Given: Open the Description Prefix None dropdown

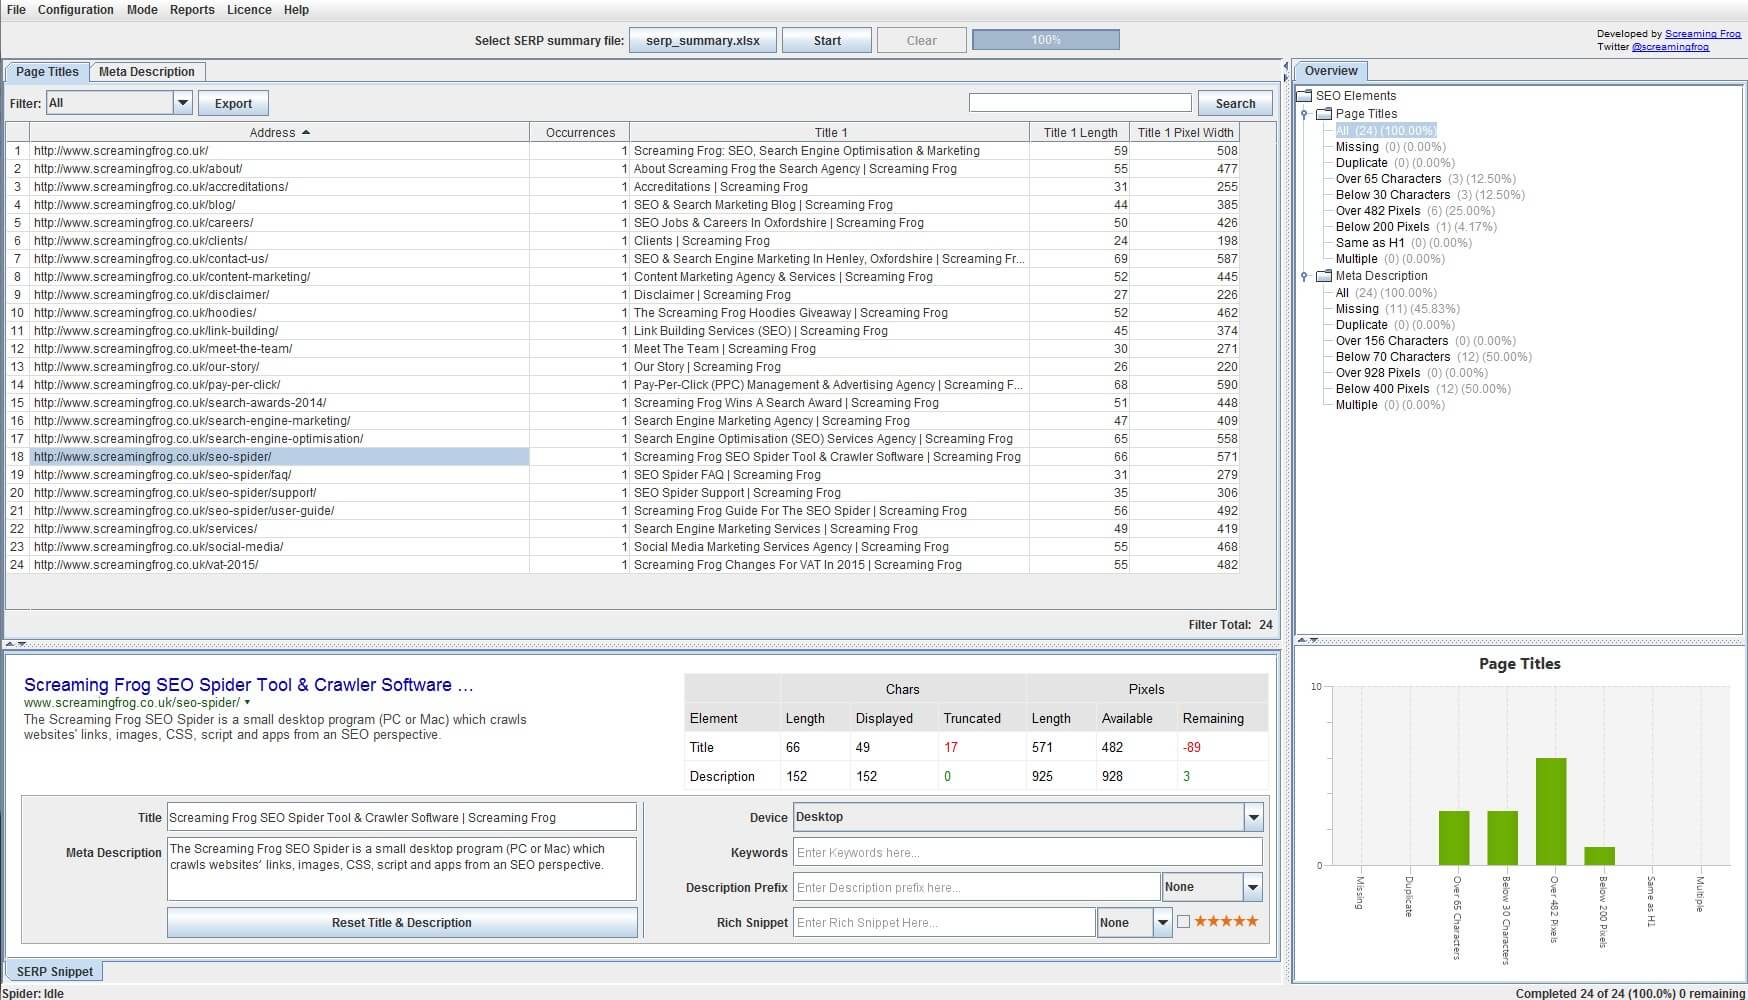Looking at the screenshot, I should pos(1252,887).
